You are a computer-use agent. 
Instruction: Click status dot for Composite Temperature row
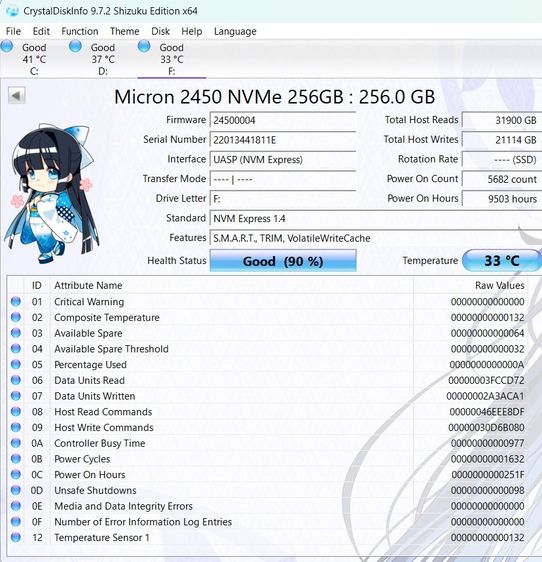[x=16, y=317]
